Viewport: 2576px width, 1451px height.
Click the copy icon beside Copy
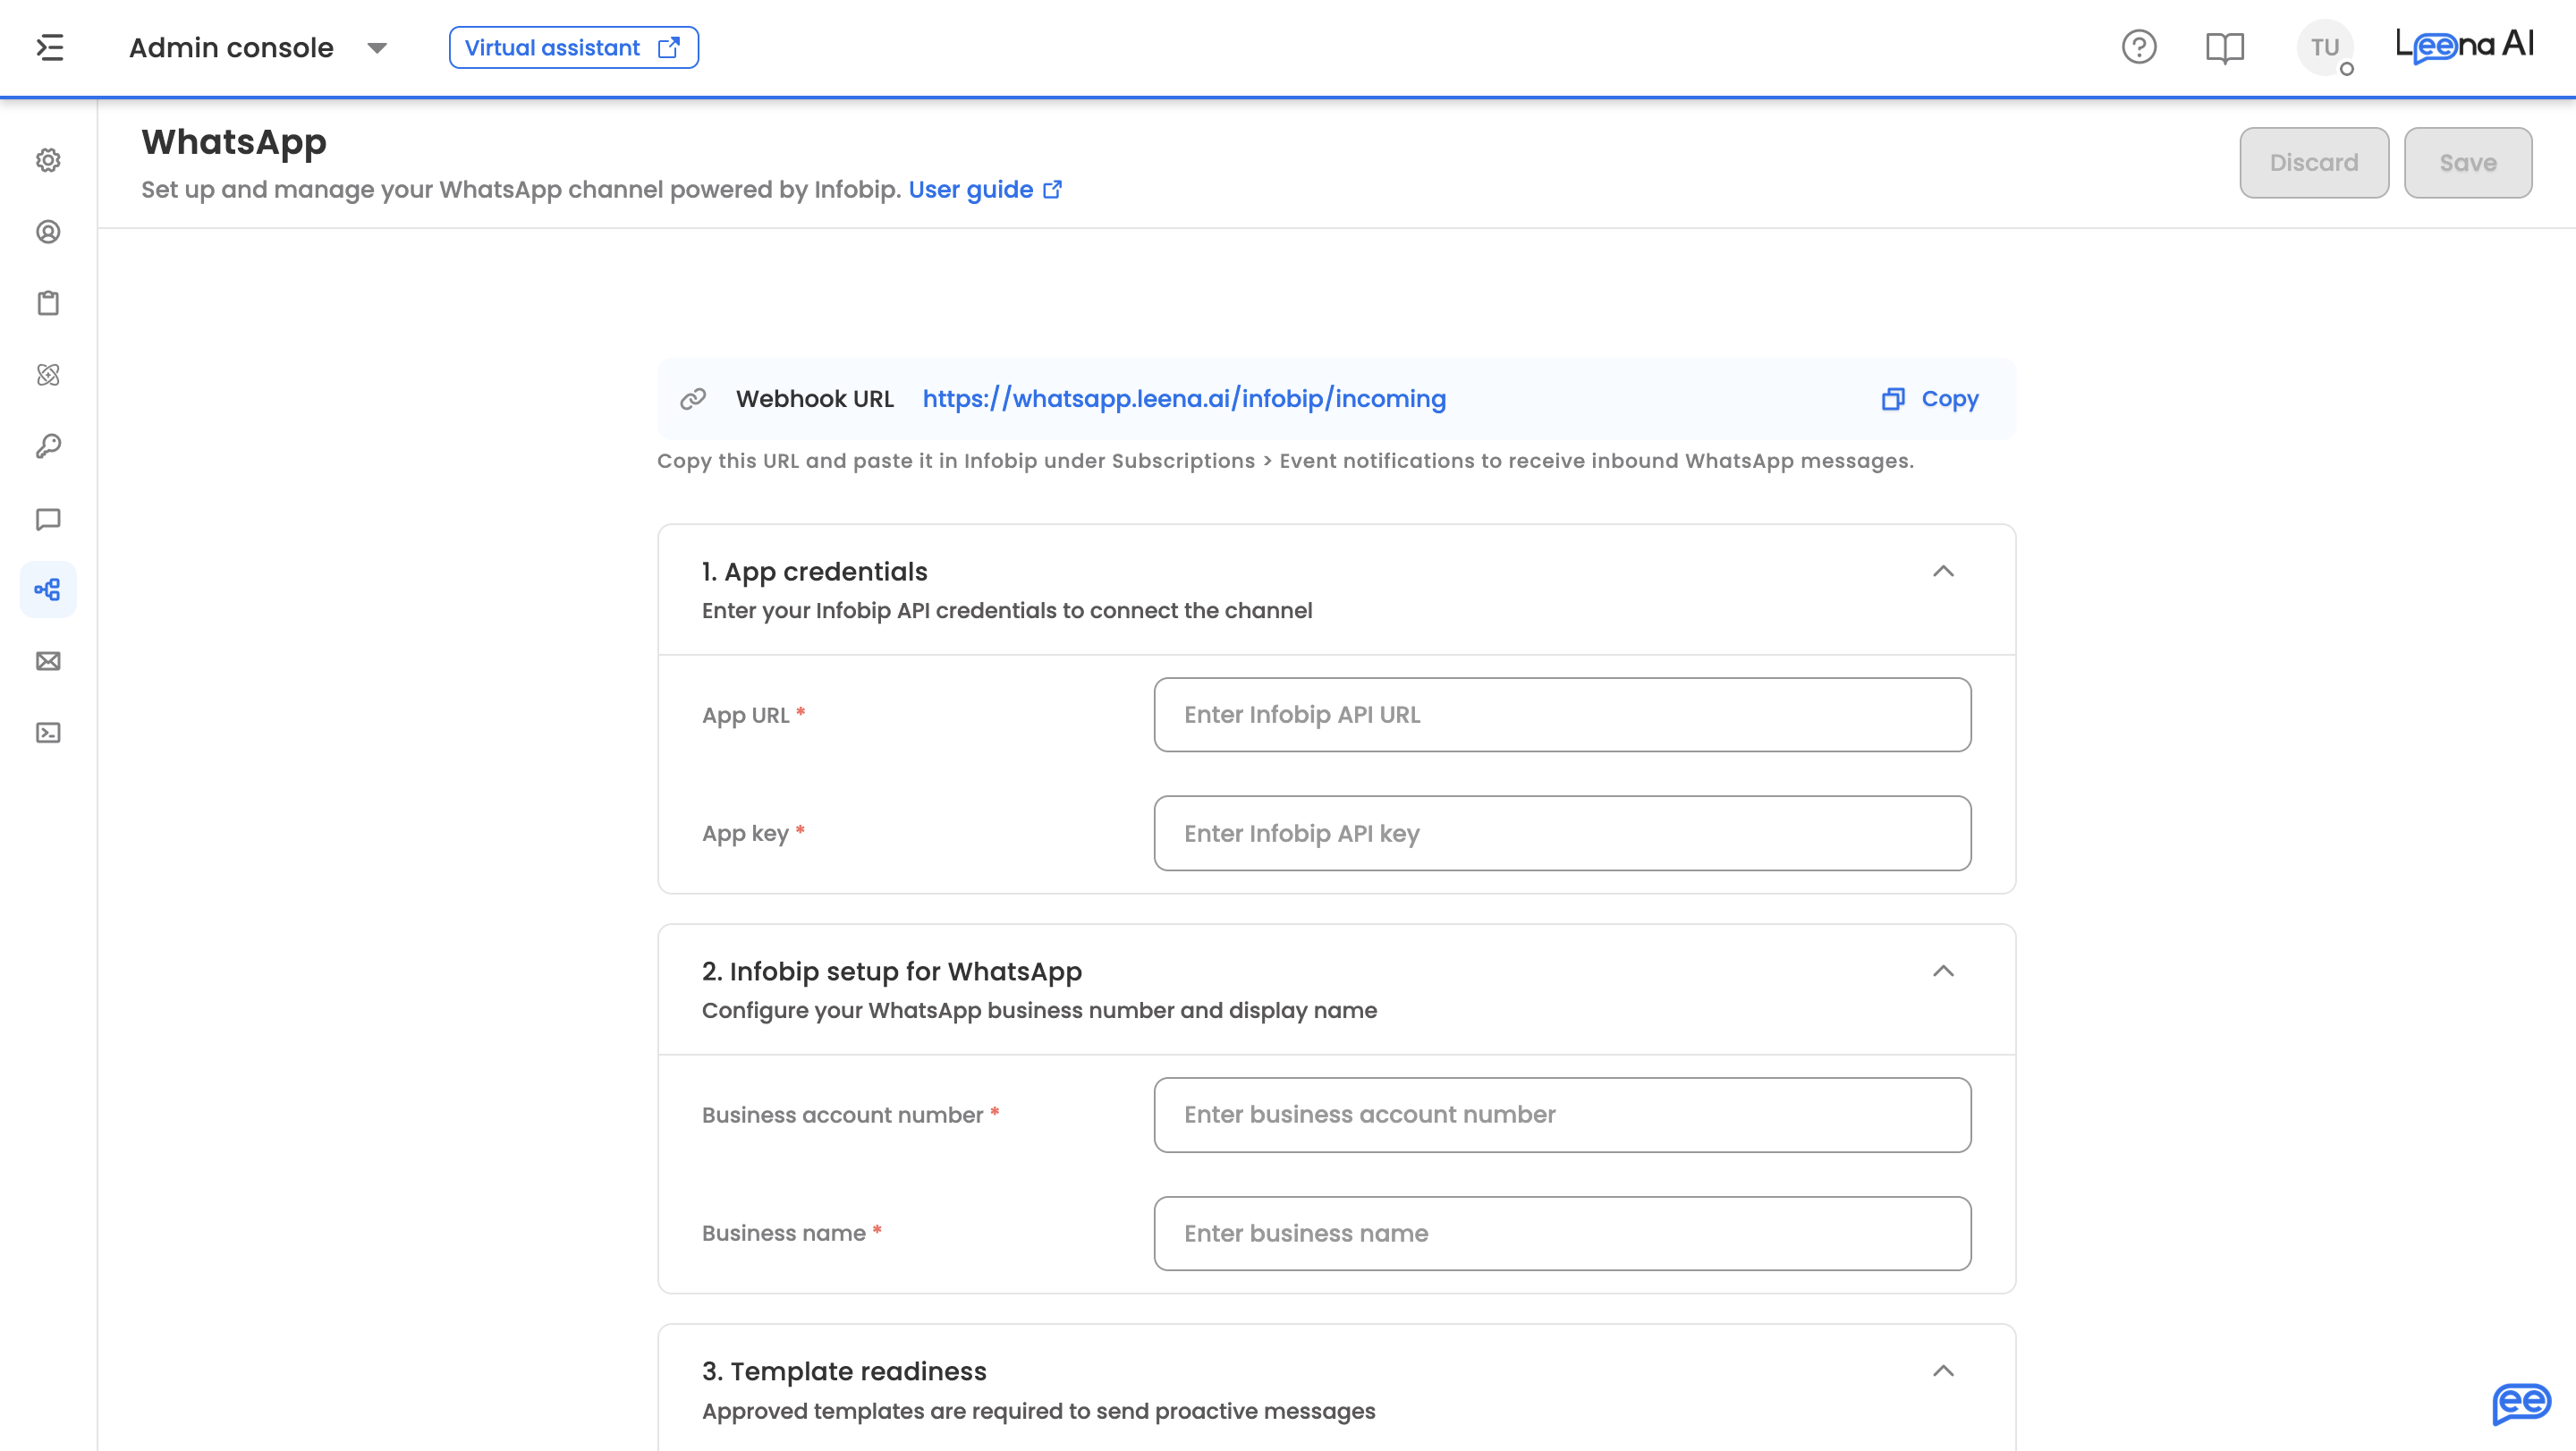(1892, 399)
